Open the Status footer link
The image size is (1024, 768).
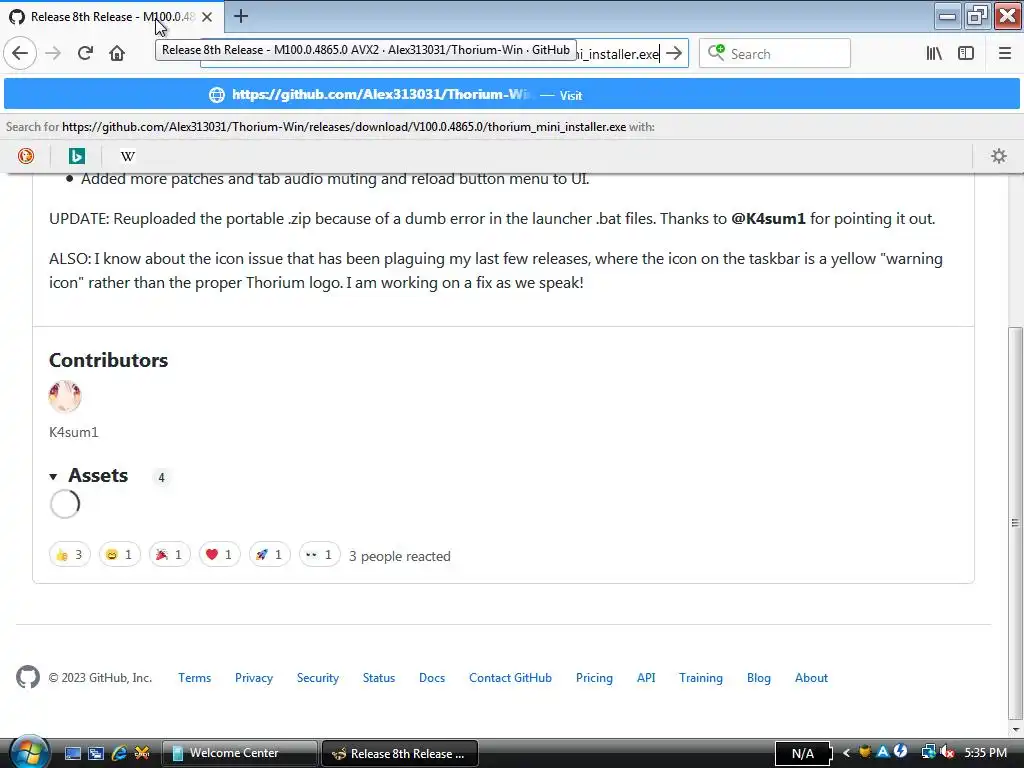pos(379,678)
